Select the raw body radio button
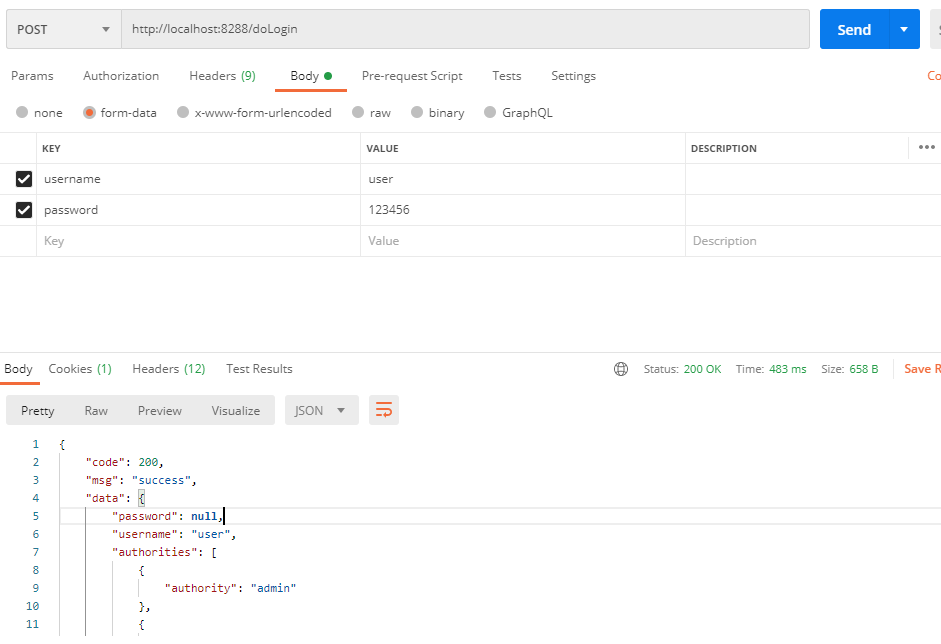The image size is (941, 644). pyautogui.click(x=358, y=112)
